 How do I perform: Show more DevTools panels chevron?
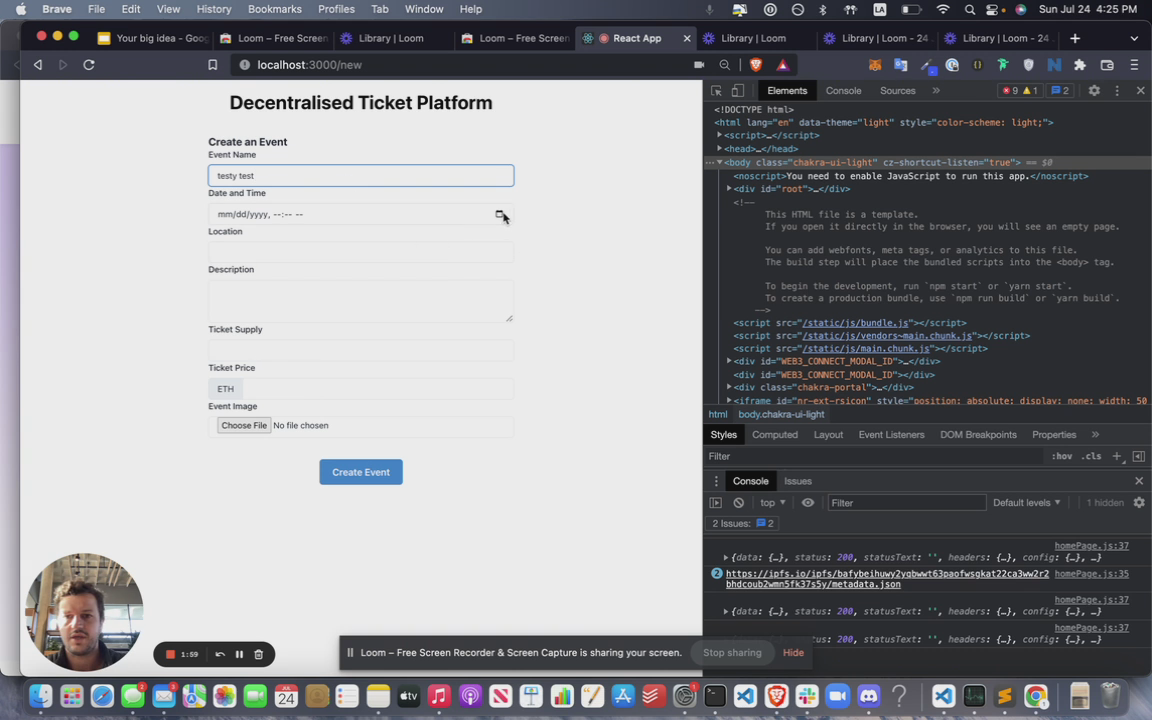[x=936, y=90]
